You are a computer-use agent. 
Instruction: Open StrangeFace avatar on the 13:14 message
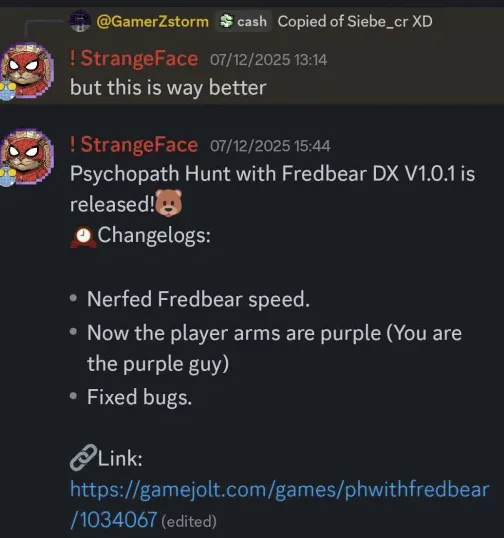click(27, 71)
